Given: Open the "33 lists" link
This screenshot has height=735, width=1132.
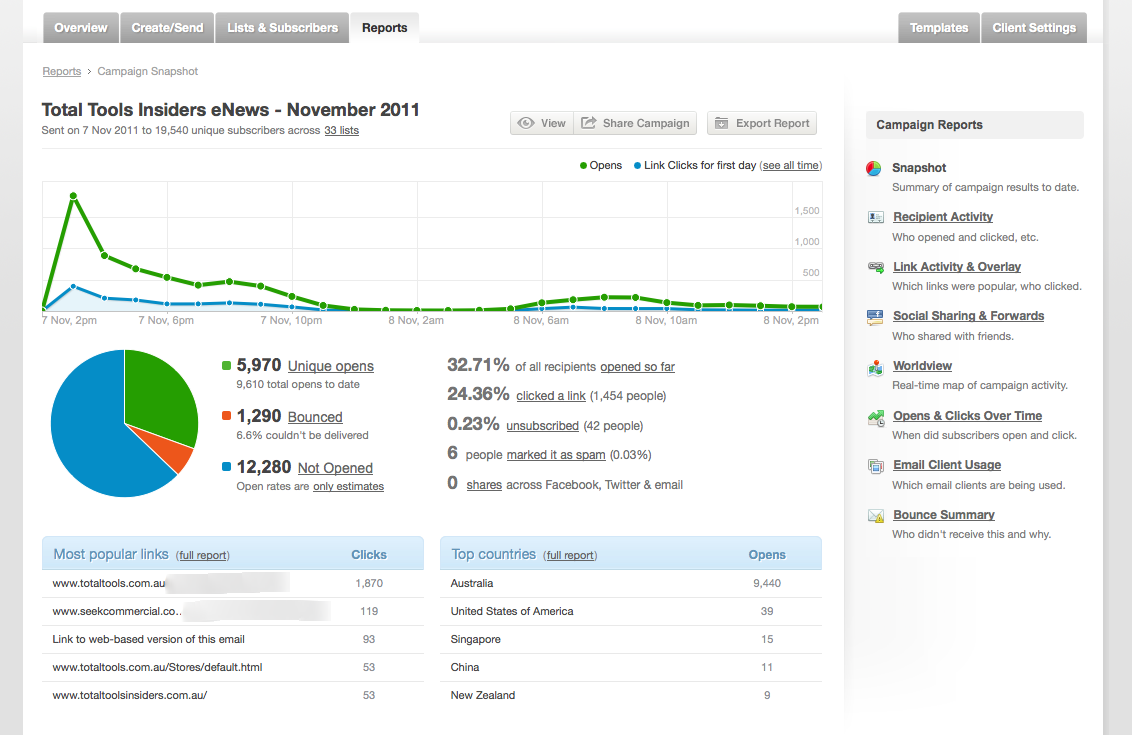Looking at the screenshot, I should [342, 130].
